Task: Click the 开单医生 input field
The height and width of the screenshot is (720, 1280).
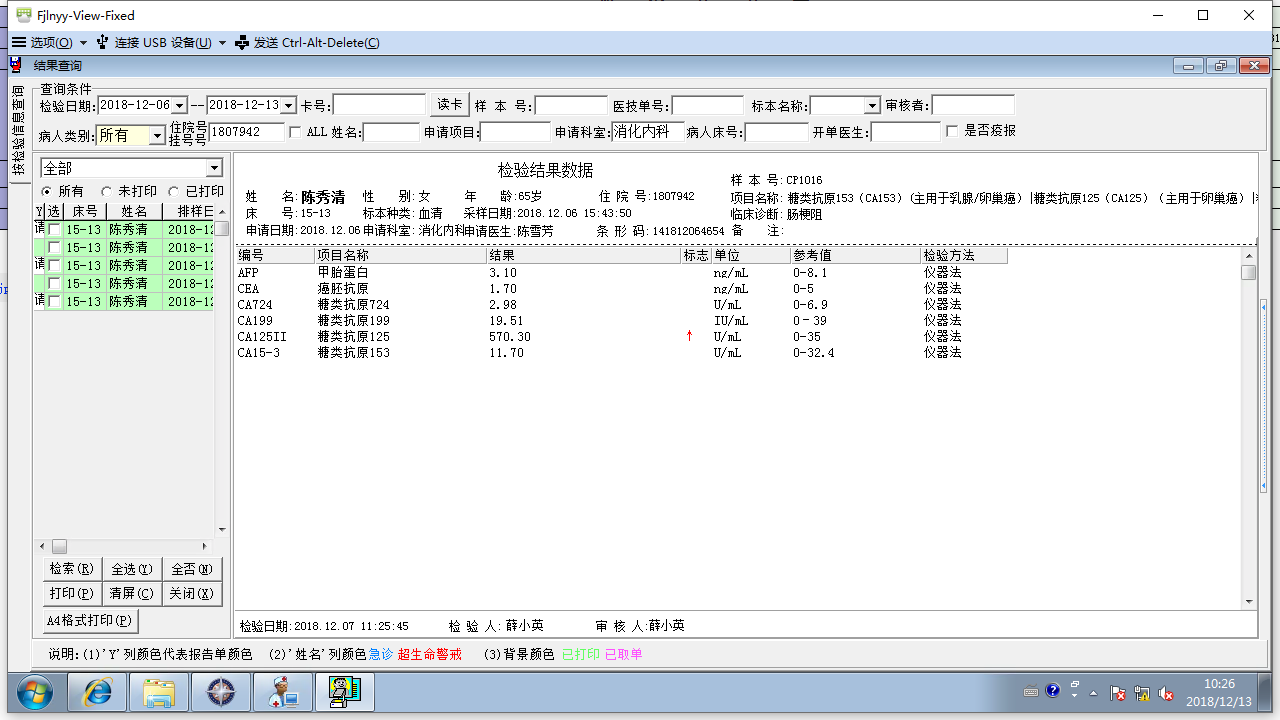Action: (906, 132)
